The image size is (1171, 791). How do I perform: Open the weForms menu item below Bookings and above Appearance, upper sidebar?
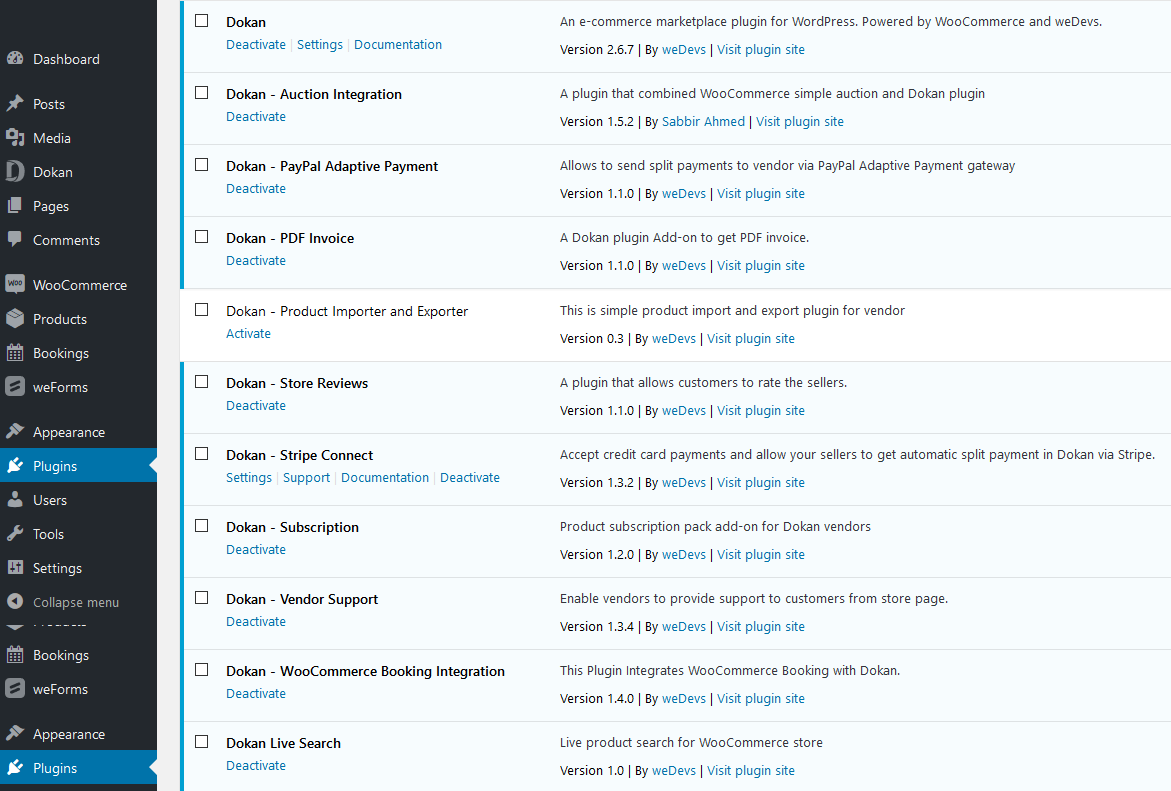coord(78,387)
